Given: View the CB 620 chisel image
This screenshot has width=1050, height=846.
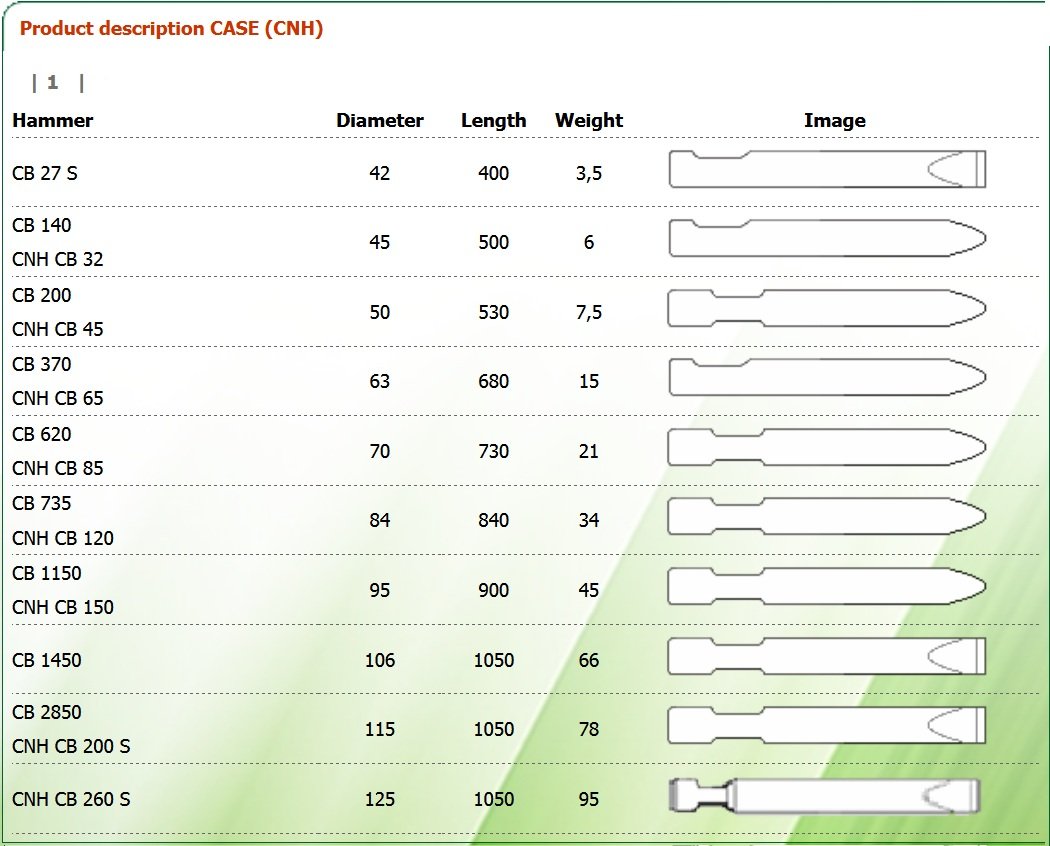Looking at the screenshot, I should (828, 447).
